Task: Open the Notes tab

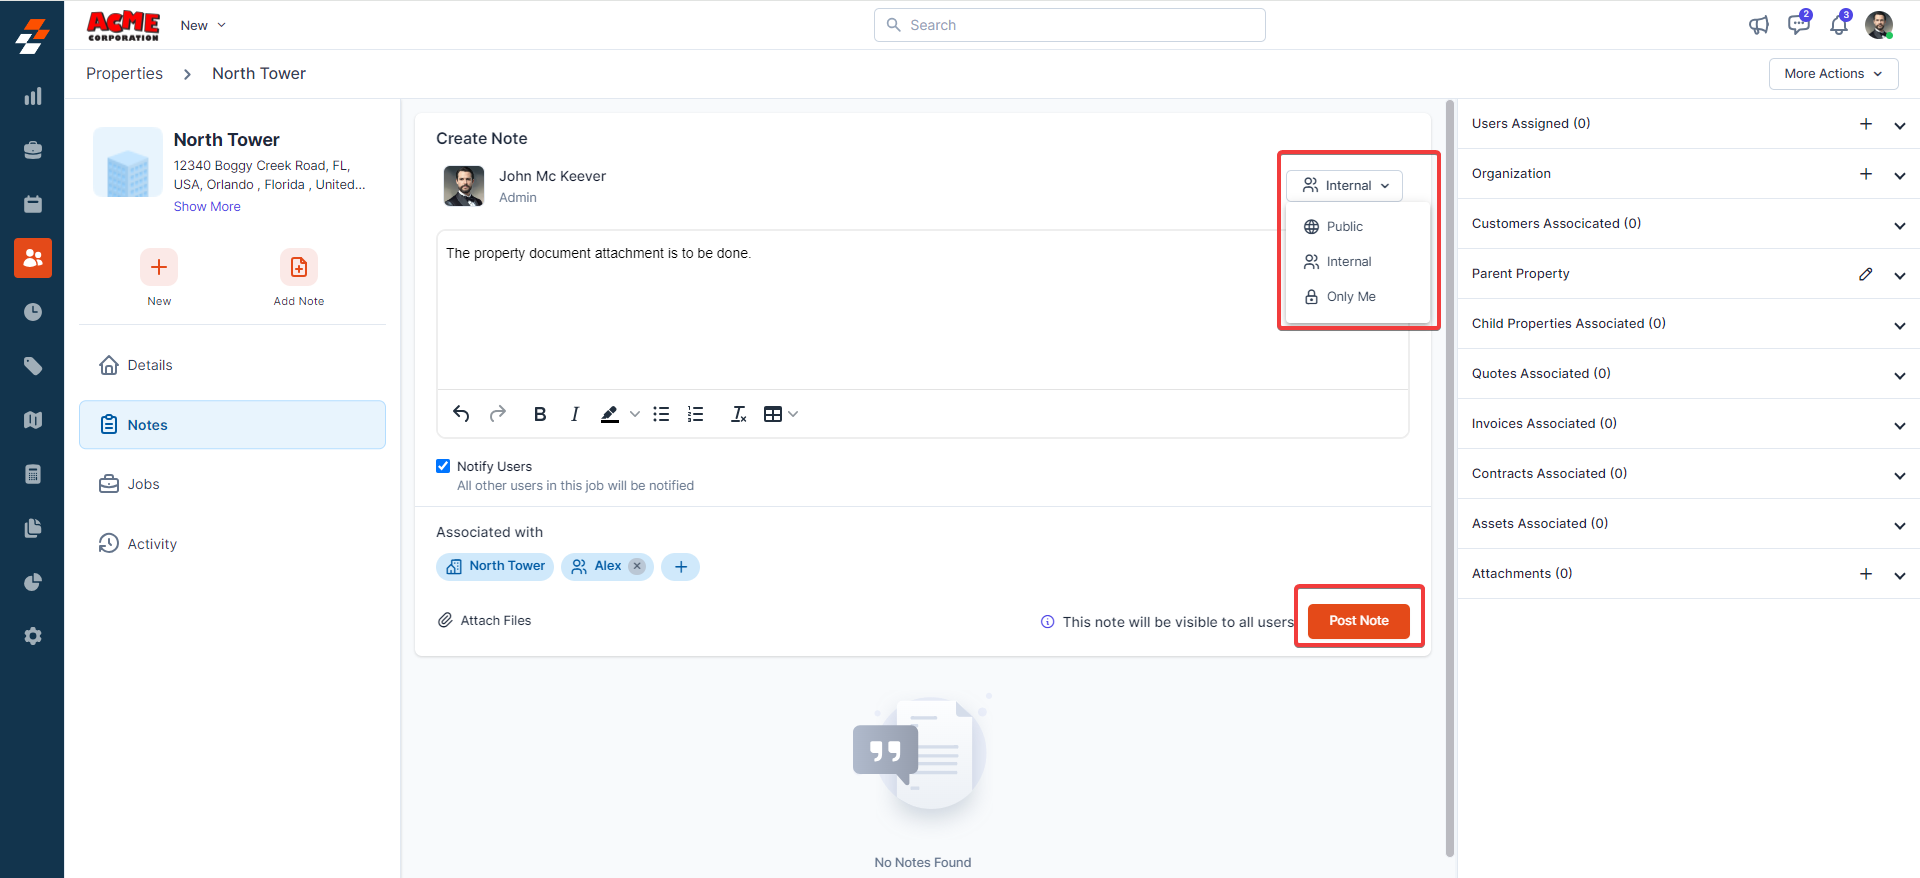Action: tap(232, 425)
